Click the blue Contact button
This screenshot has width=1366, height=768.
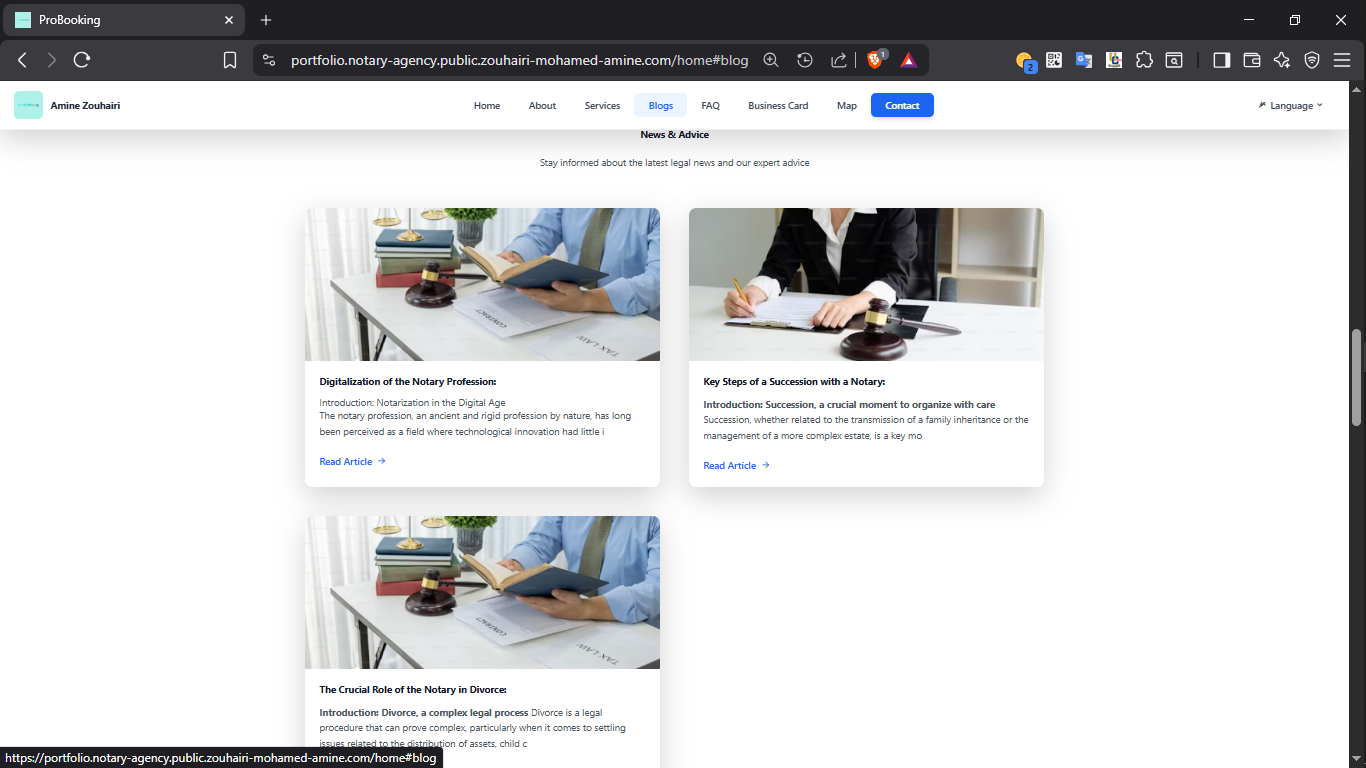coord(902,105)
